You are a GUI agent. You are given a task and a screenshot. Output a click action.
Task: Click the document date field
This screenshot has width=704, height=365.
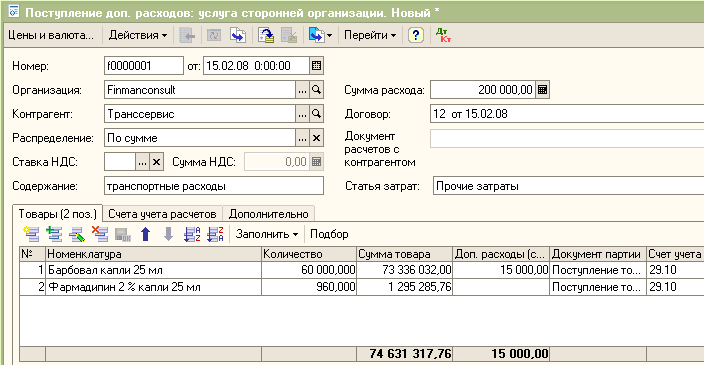click(256, 66)
